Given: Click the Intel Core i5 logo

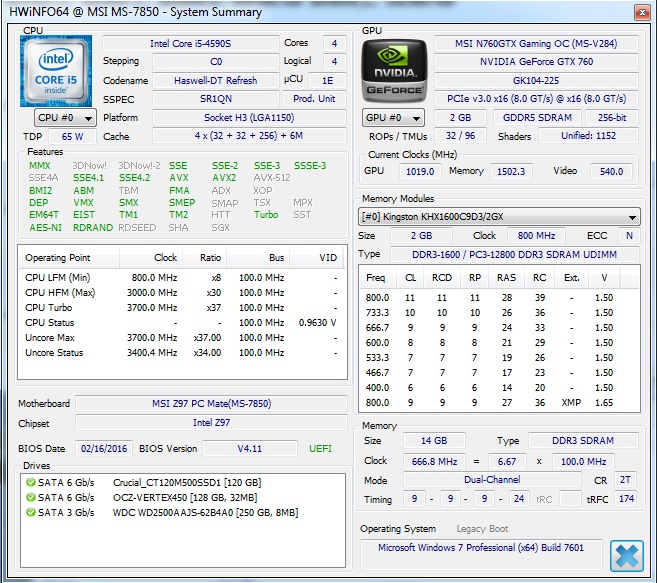Looking at the screenshot, I should point(56,71).
